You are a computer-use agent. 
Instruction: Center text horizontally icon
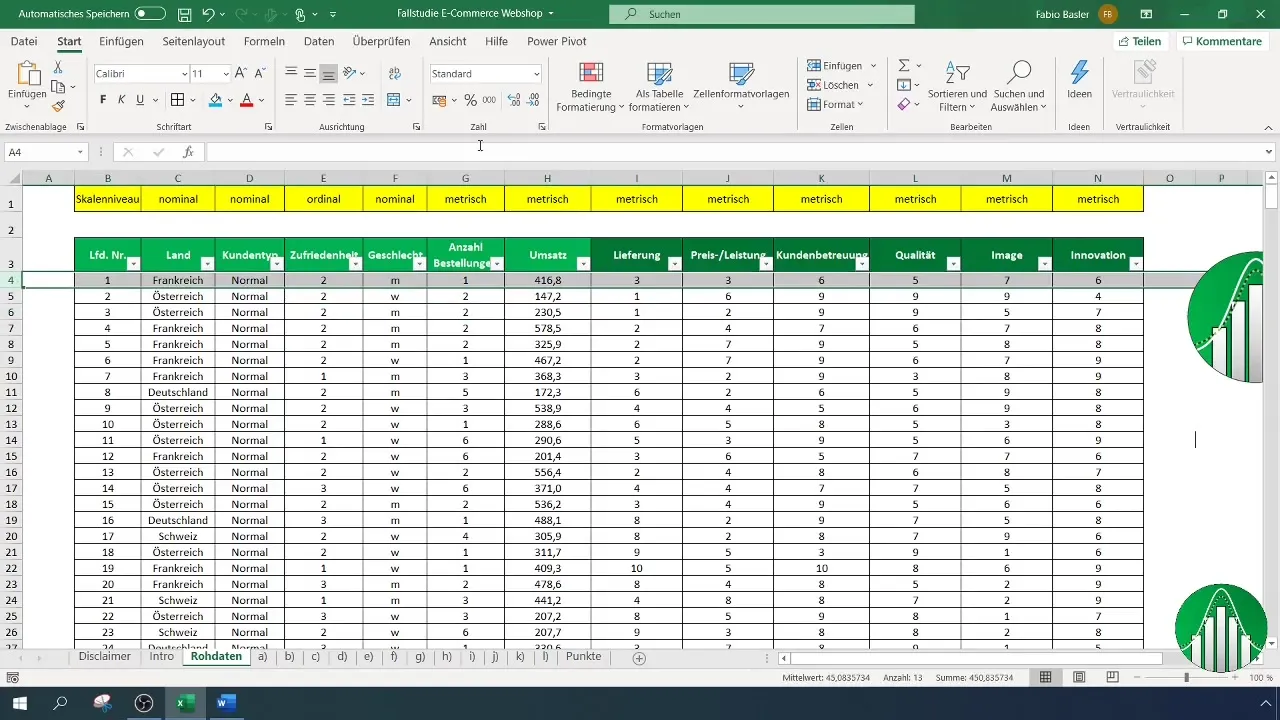point(310,100)
